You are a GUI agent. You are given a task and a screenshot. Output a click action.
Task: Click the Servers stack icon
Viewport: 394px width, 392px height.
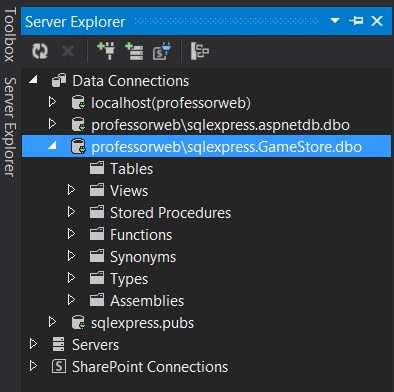[58, 344]
